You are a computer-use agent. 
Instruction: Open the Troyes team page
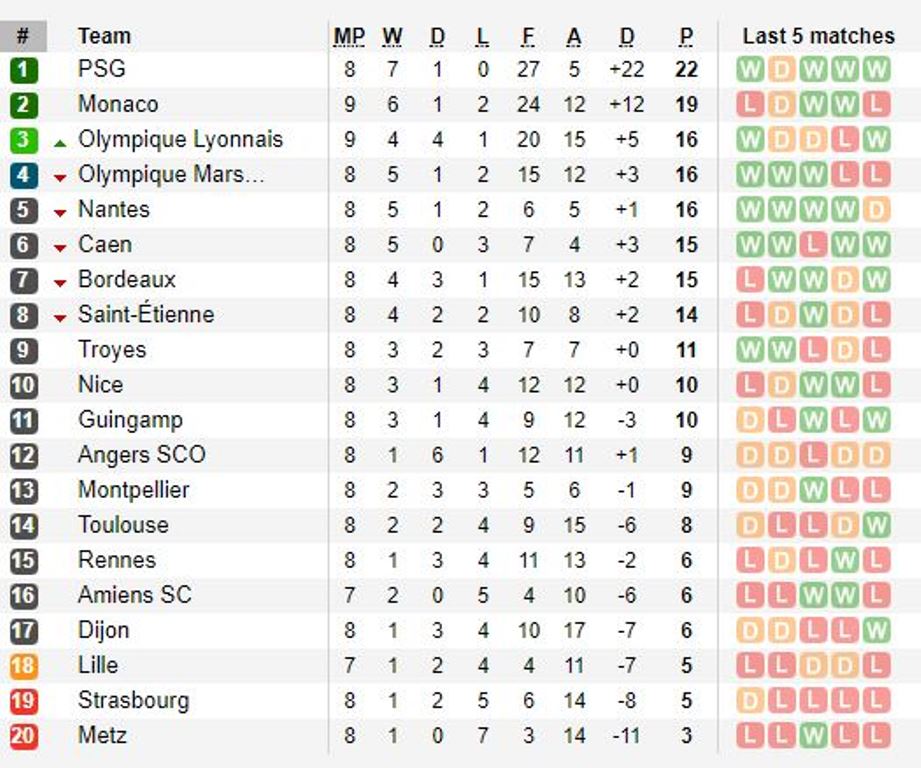(113, 349)
